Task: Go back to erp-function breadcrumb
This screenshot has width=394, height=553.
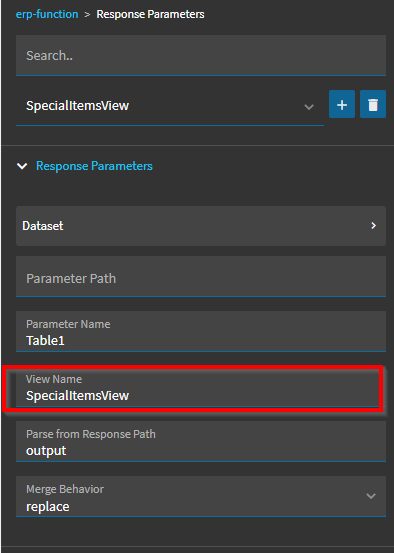Action: coord(47,14)
